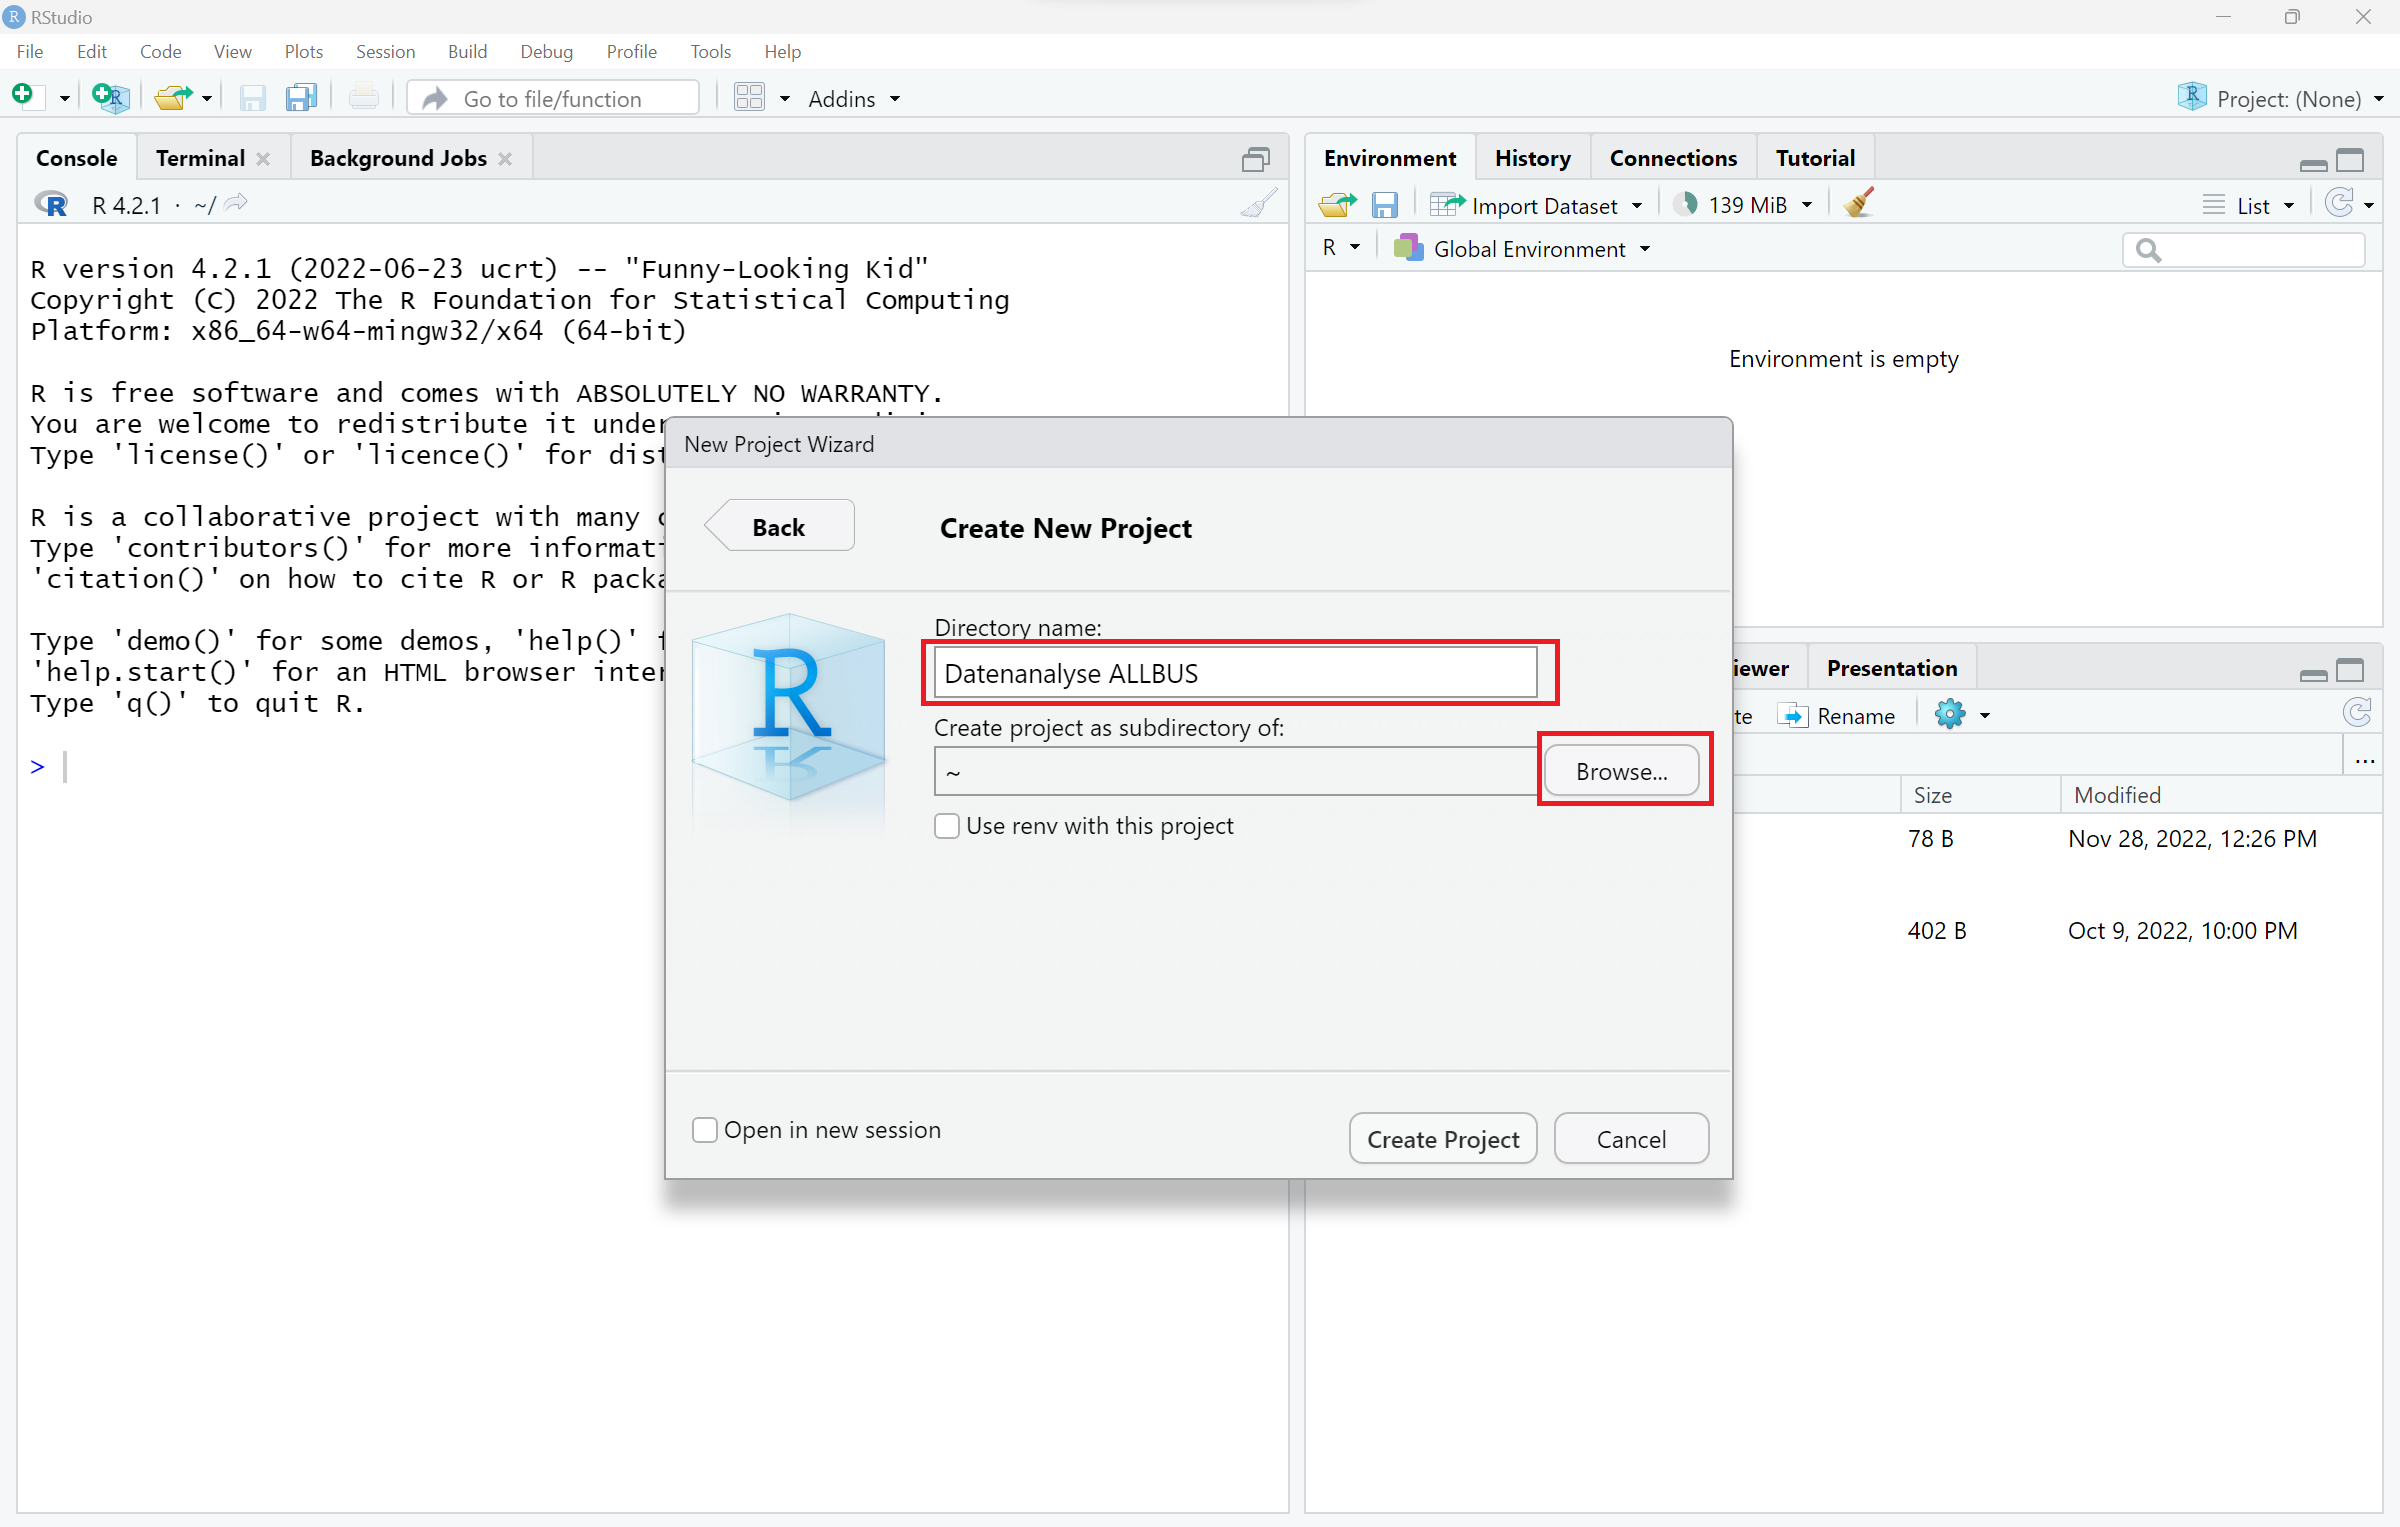This screenshot has width=2400, height=1527.
Task: Click the Create a project icon
Action: pyautogui.click(x=109, y=97)
